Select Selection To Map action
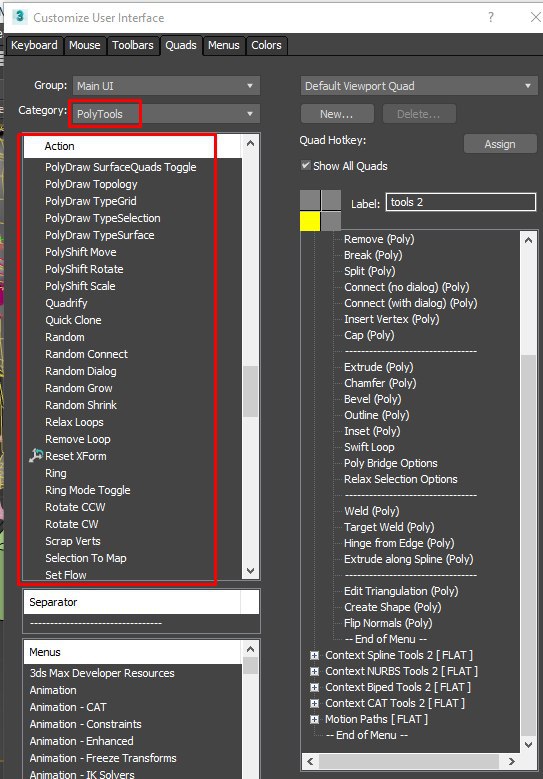The image size is (543, 779). pos(85,558)
